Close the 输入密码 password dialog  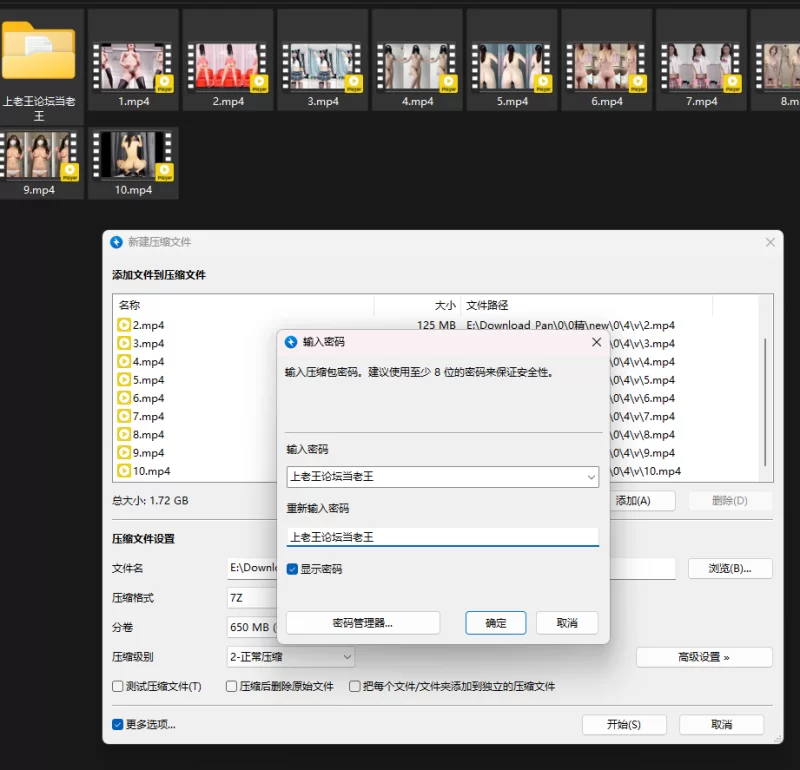tap(596, 342)
